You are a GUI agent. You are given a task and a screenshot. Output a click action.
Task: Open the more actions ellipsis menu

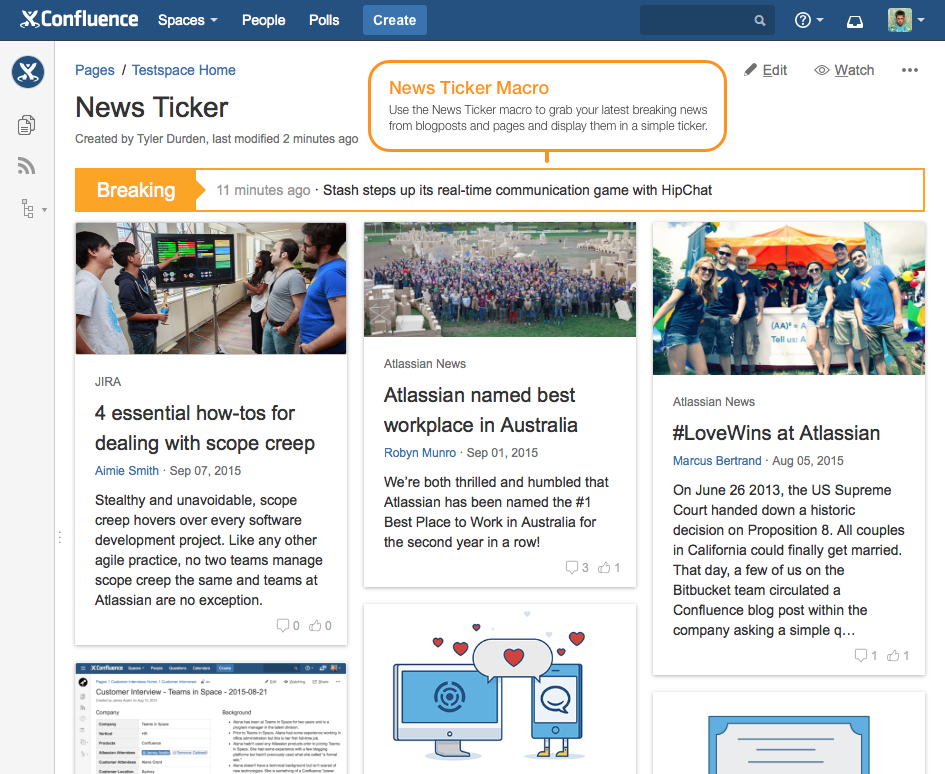tap(909, 70)
